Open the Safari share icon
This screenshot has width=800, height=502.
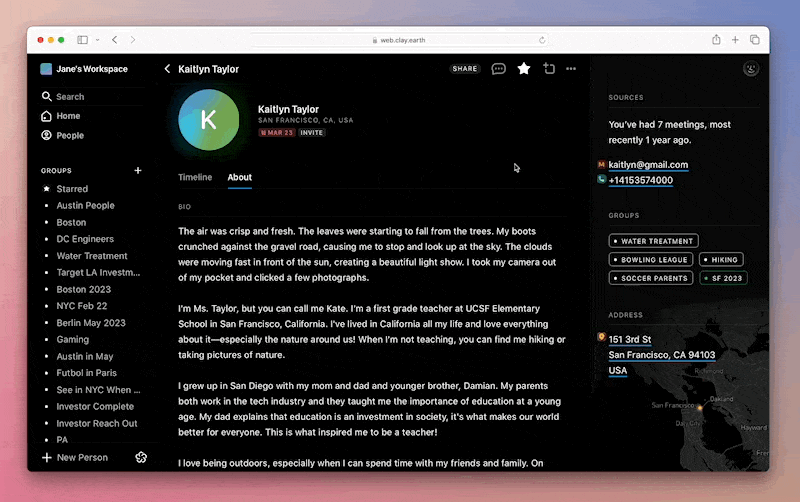pos(716,40)
